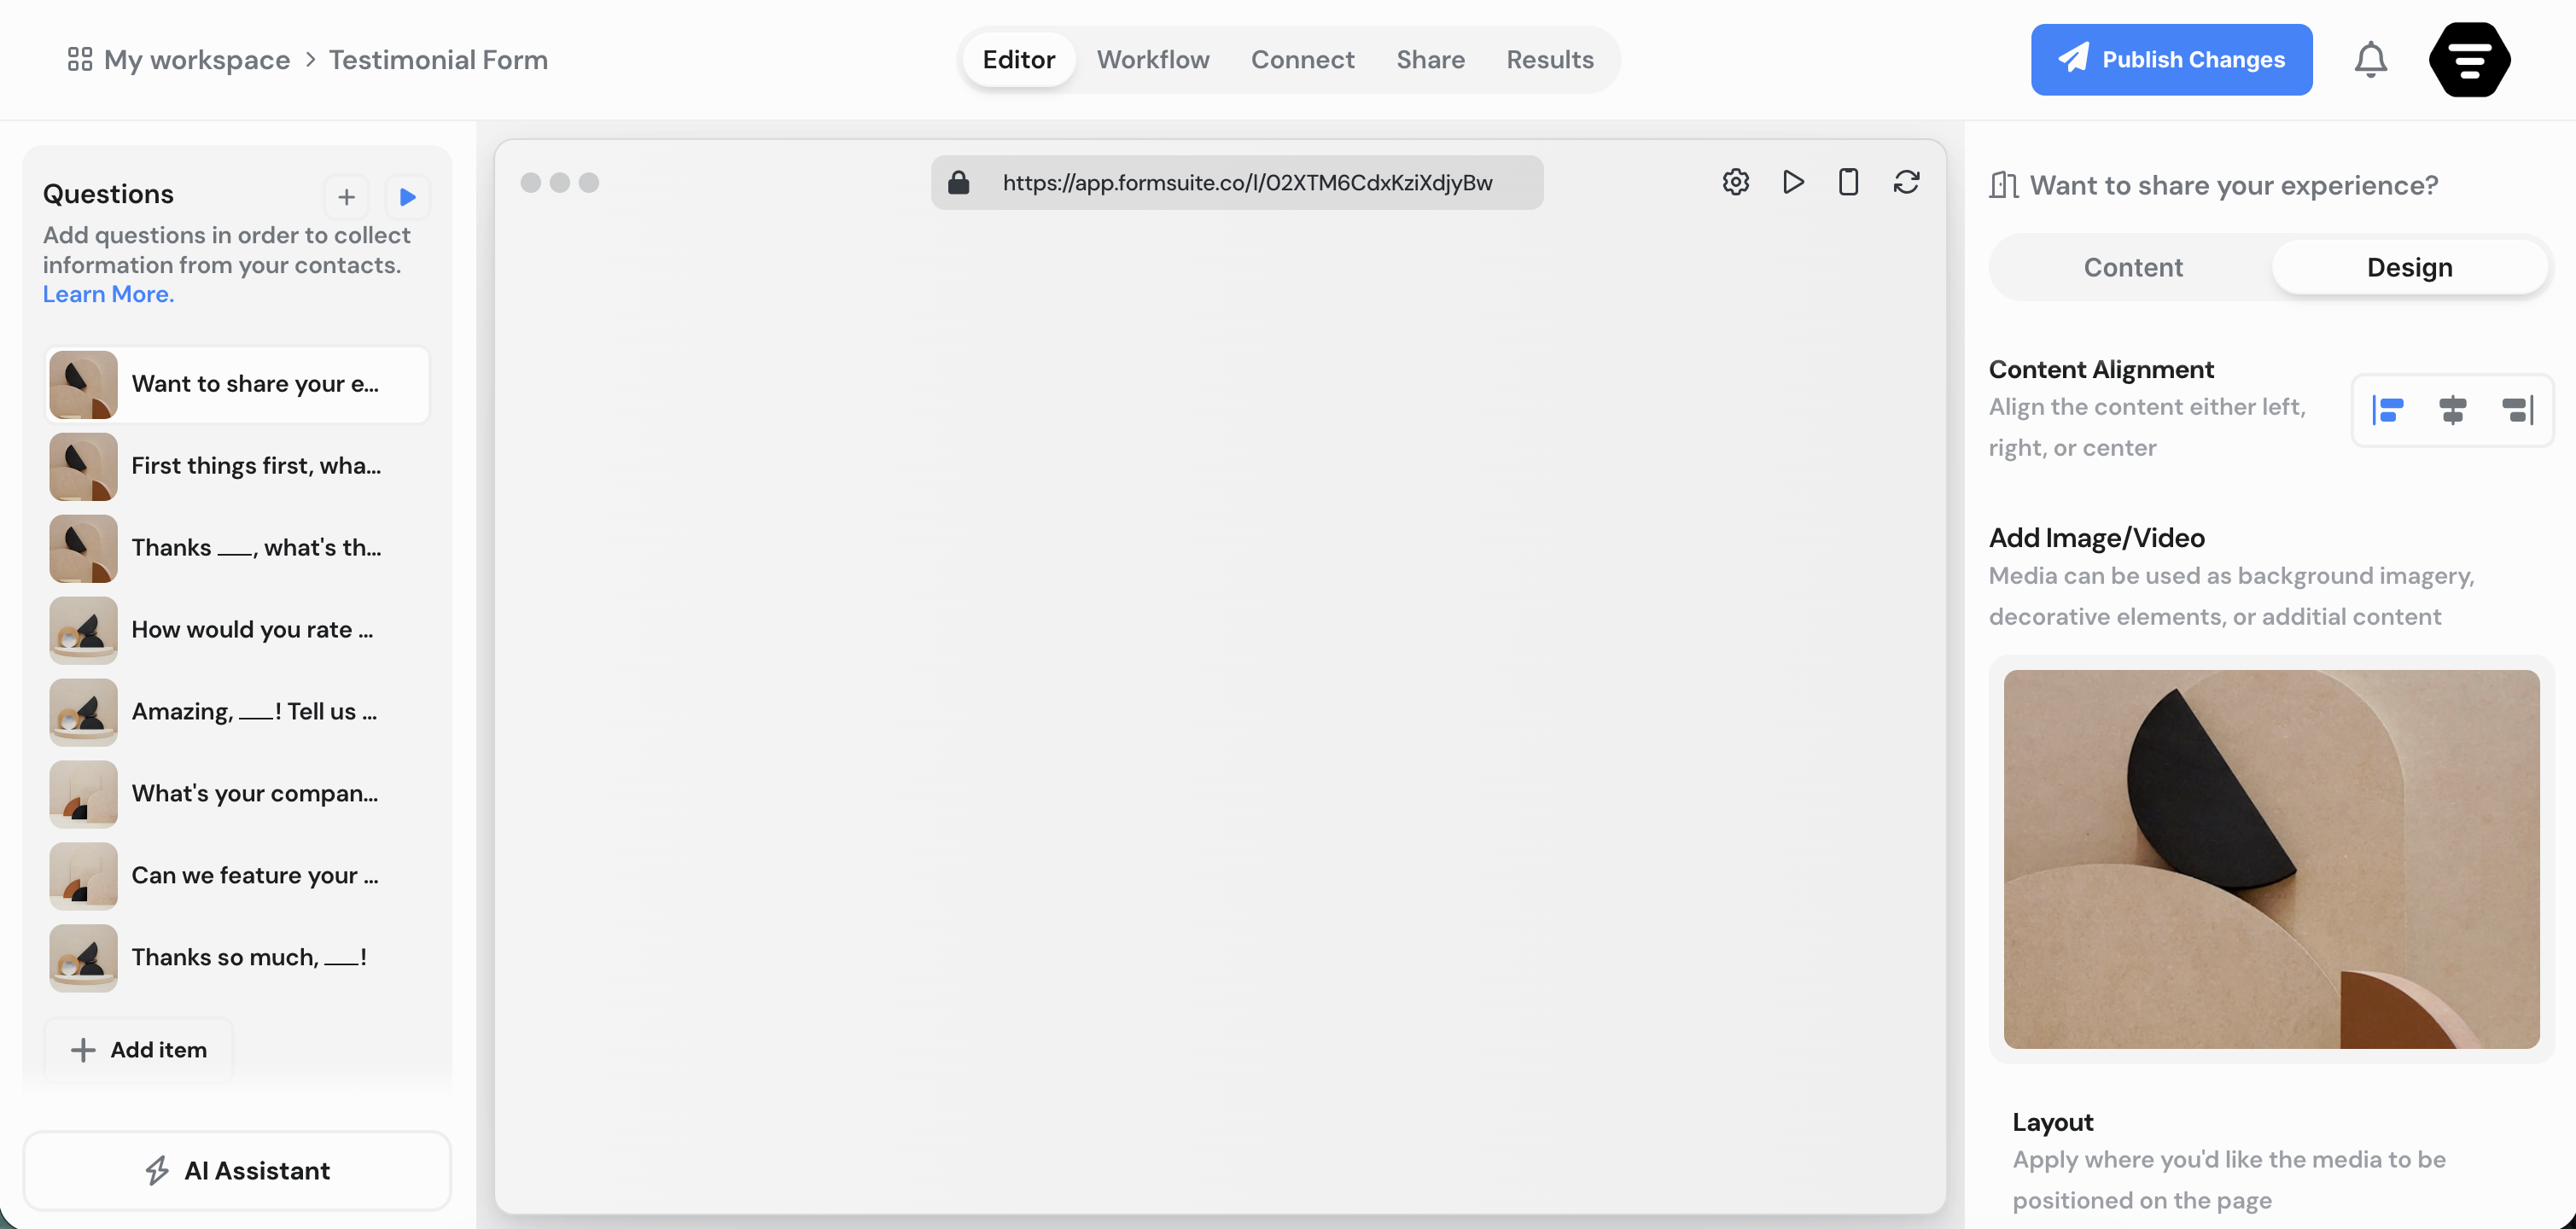Open the Workflow tab

[1152, 60]
